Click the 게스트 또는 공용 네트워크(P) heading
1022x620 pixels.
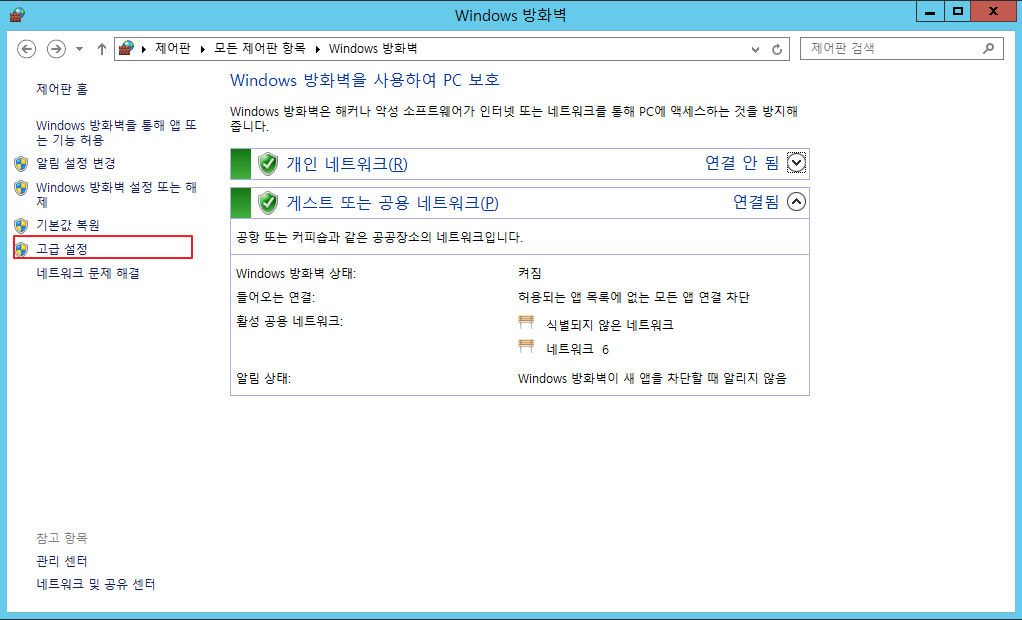click(393, 203)
